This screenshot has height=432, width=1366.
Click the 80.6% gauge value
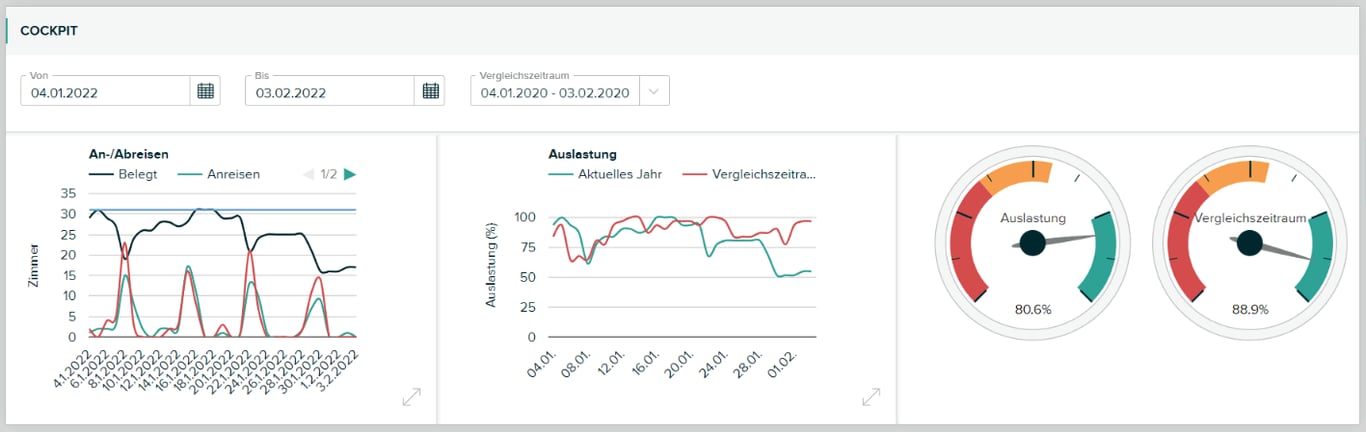pos(1032,310)
